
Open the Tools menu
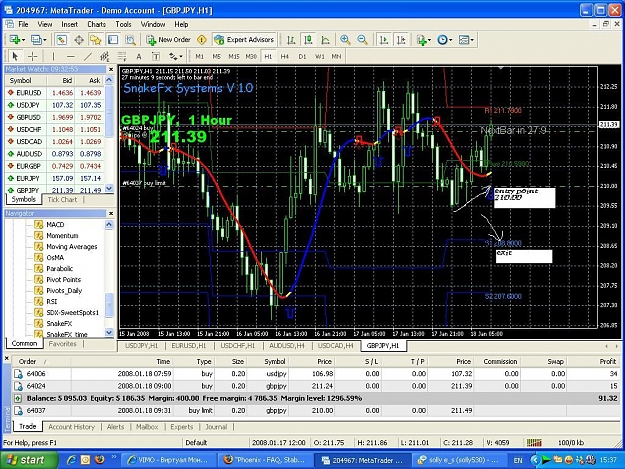pos(123,24)
